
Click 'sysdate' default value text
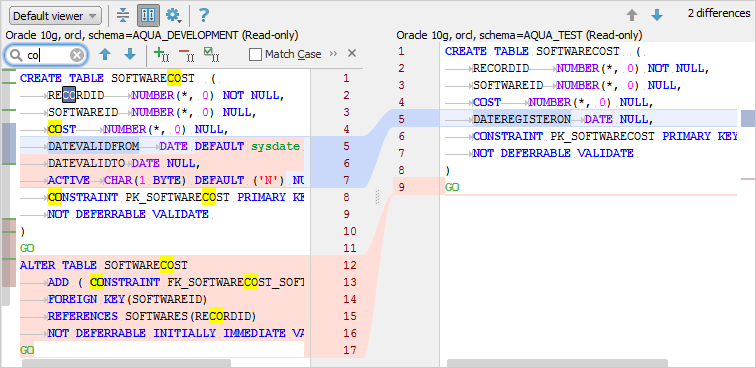275,146
